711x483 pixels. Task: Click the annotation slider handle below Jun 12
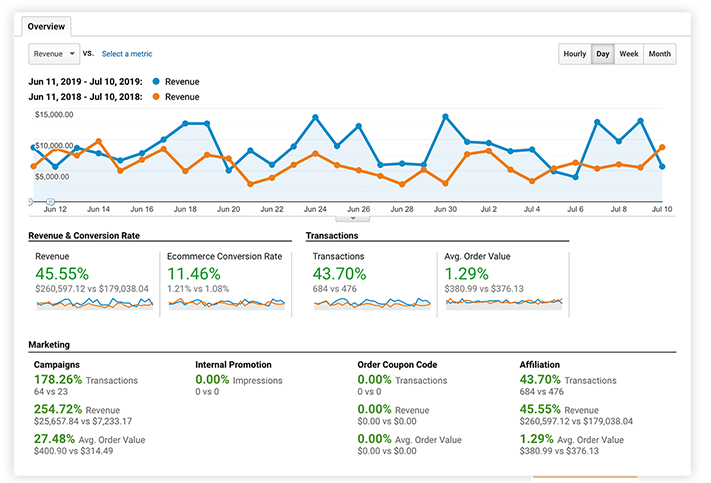[x=51, y=201]
